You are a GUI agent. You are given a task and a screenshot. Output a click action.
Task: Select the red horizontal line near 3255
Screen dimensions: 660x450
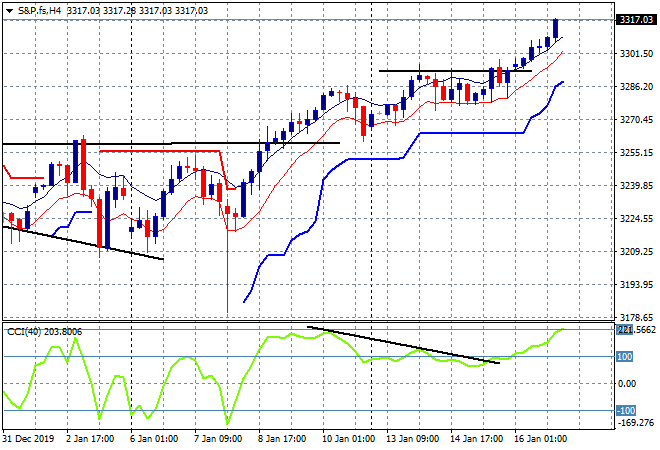click(159, 151)
